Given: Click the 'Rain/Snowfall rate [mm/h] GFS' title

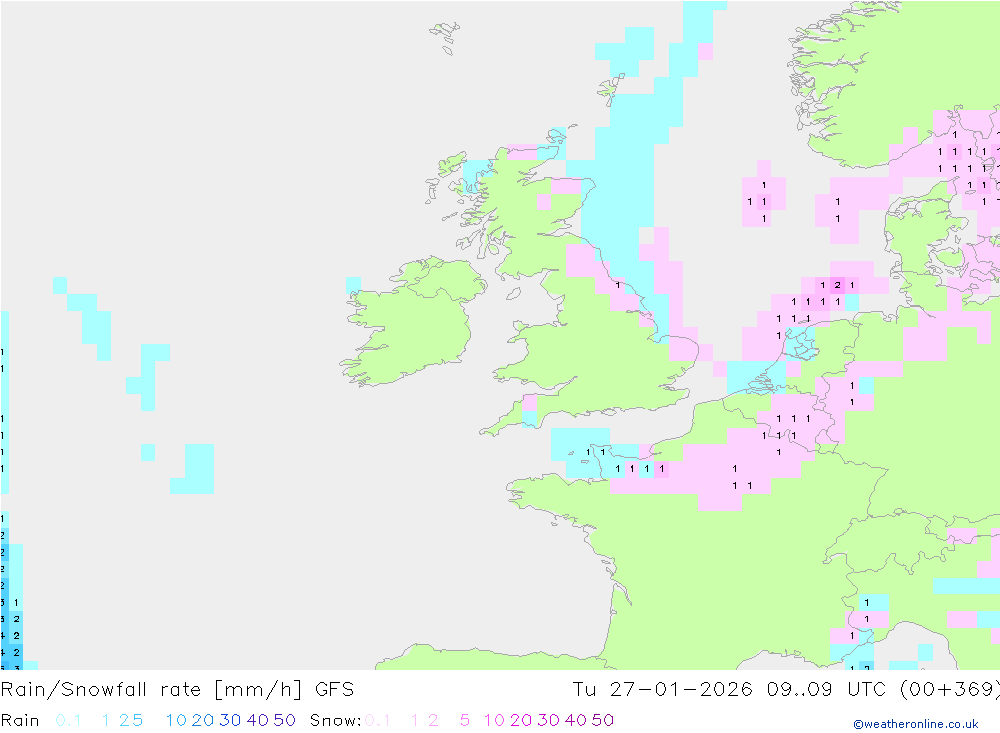Looking at the screenshot, I should click(177, 690).
